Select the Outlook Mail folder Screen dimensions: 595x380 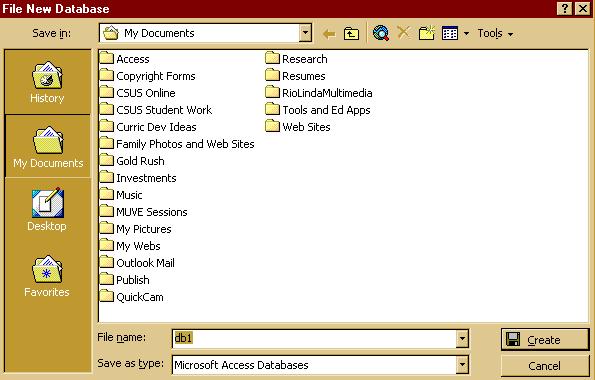[x=137, y=263]
